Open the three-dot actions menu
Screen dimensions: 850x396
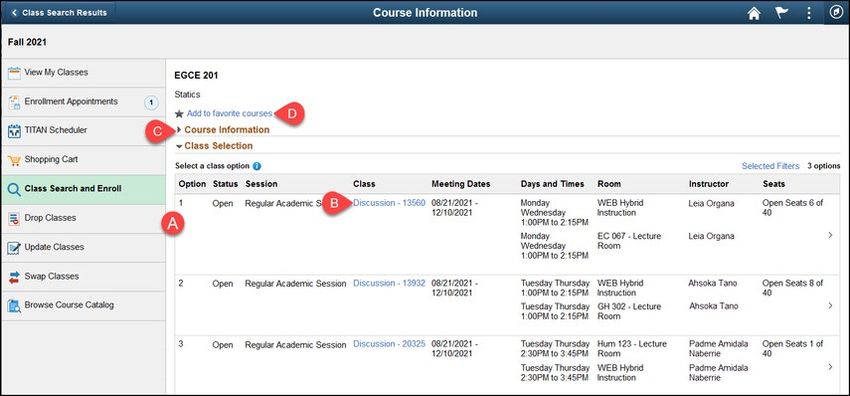click(x=809, y=13)
